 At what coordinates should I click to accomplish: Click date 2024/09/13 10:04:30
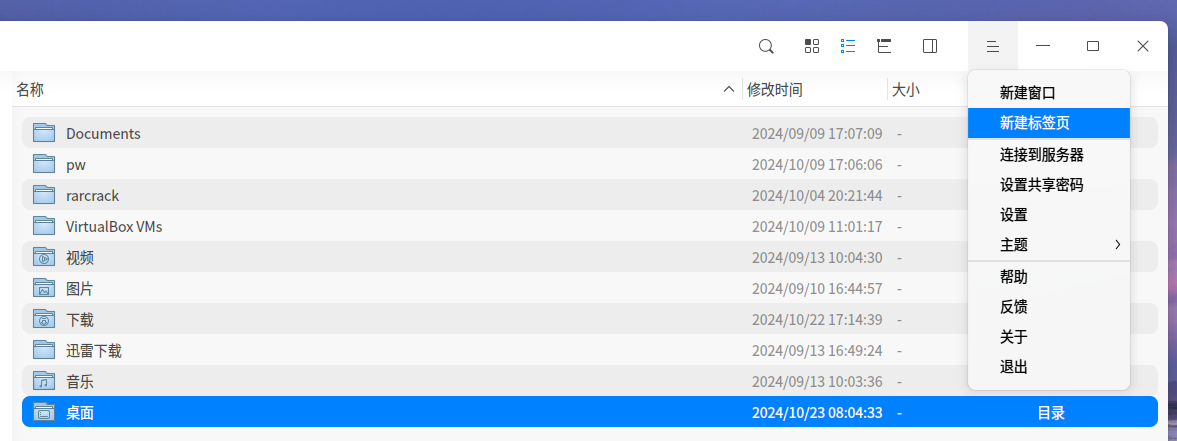tap(817, 258)
